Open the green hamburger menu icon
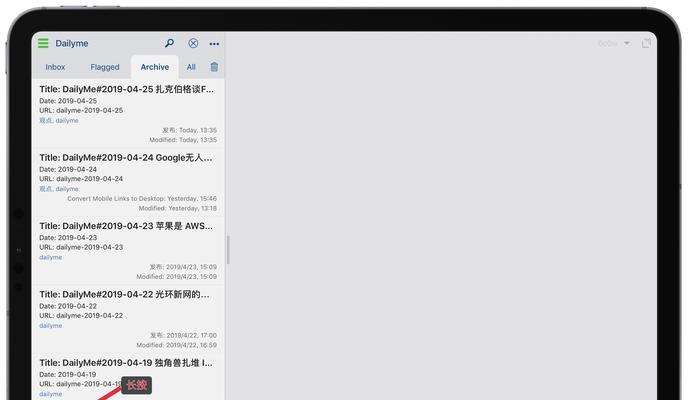 tap(43, 43)
